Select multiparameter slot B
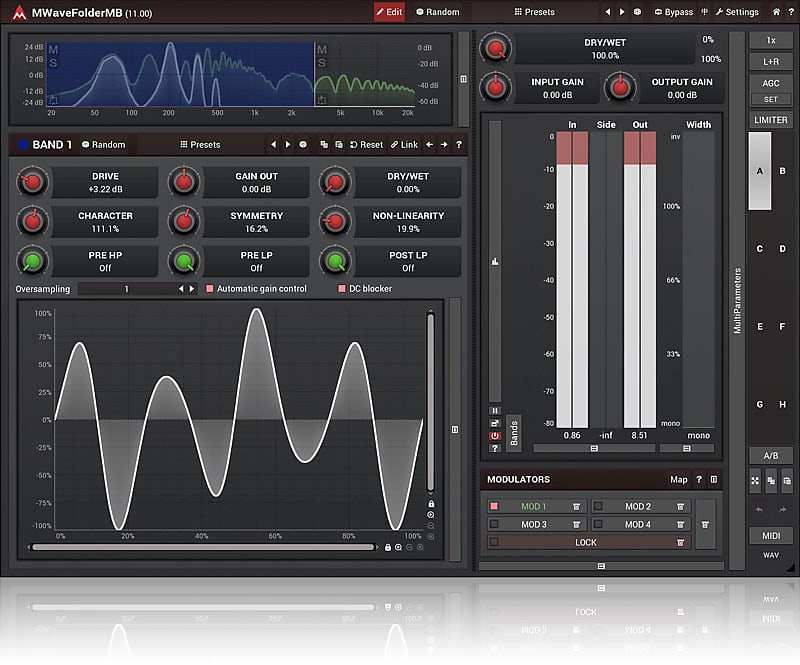 (782, 171)
